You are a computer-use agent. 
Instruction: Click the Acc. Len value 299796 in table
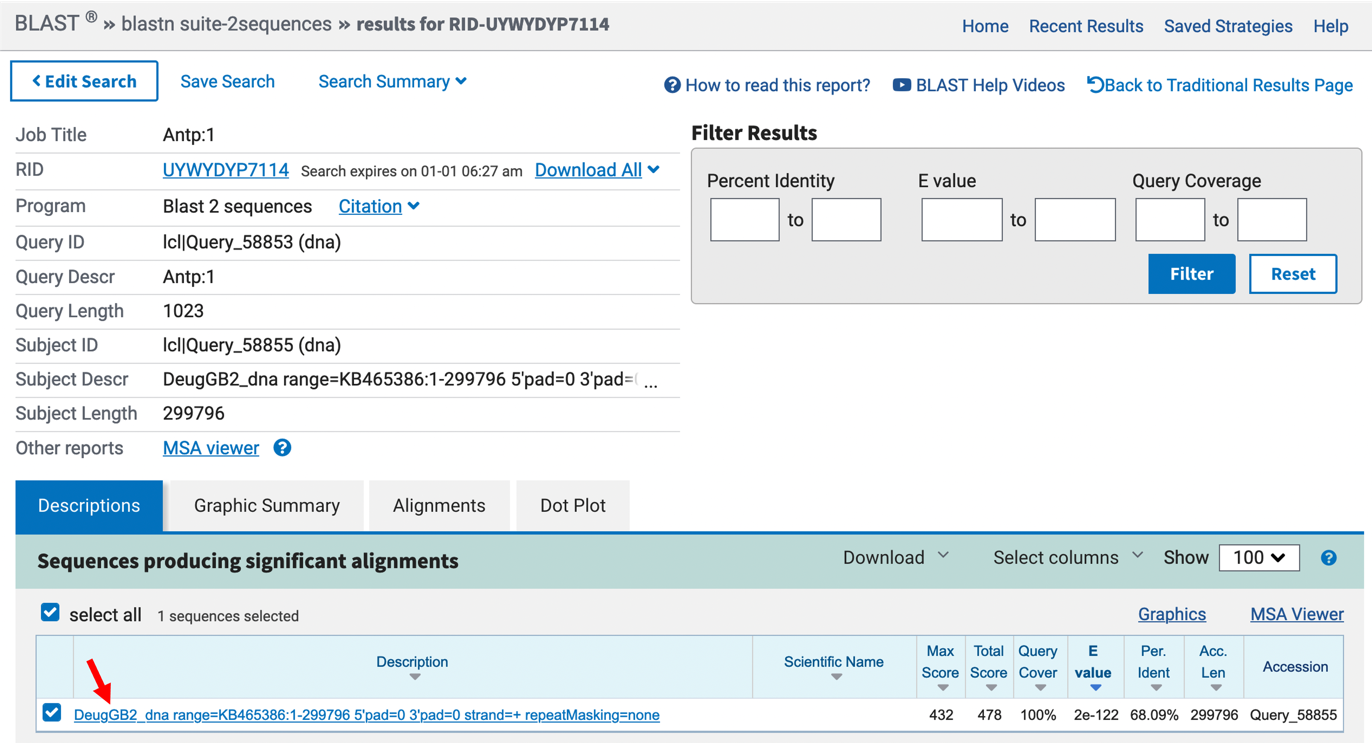1213,715
